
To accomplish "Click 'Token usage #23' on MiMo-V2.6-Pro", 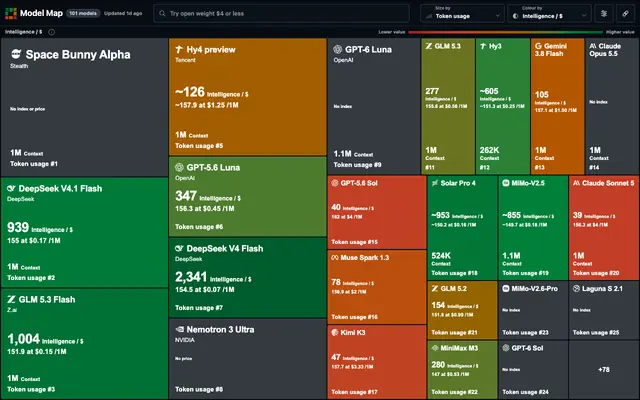I will [x=525, y=332].
